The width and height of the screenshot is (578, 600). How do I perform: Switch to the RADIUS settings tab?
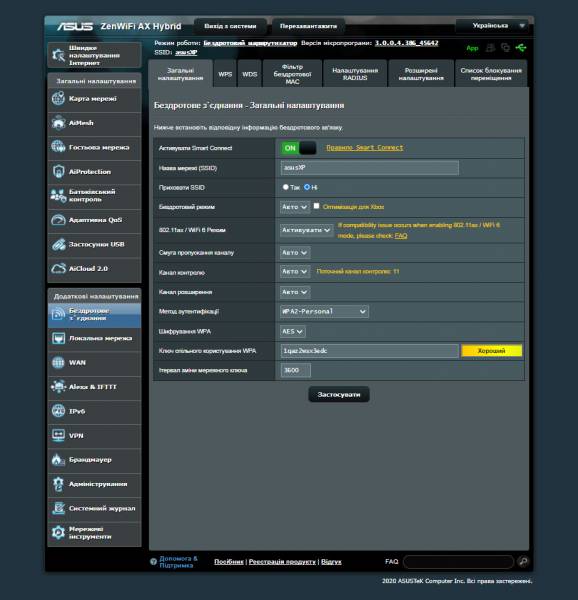pos(355,74)
